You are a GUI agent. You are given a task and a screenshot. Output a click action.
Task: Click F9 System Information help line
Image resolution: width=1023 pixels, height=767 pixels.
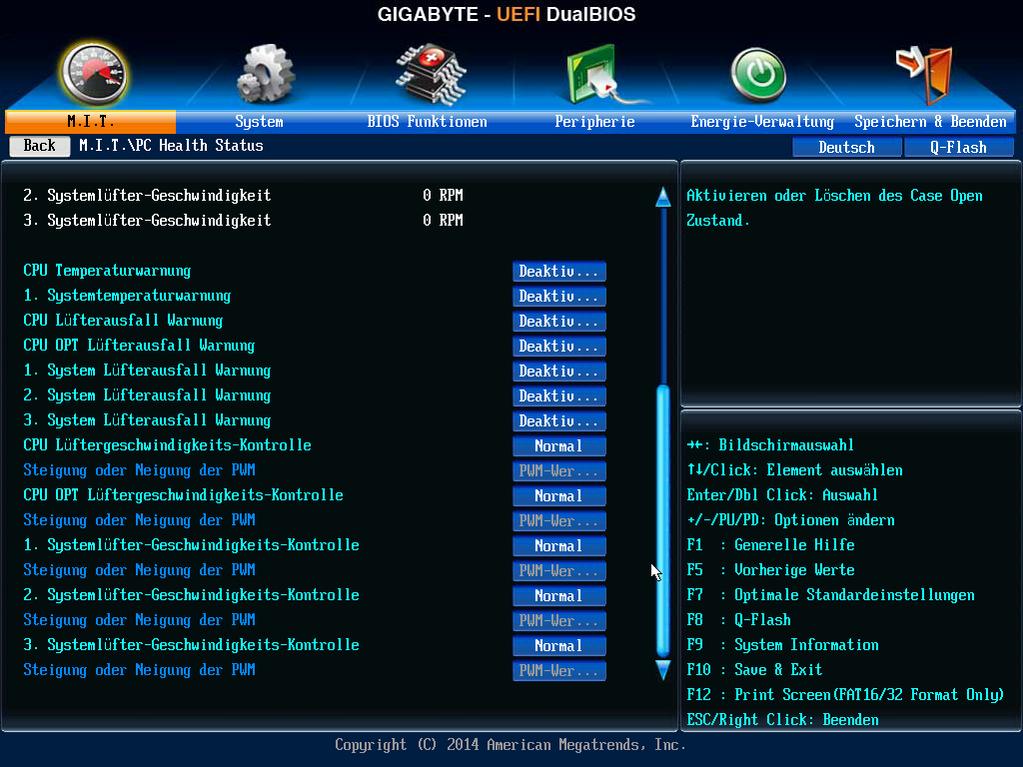click(783, 645)
